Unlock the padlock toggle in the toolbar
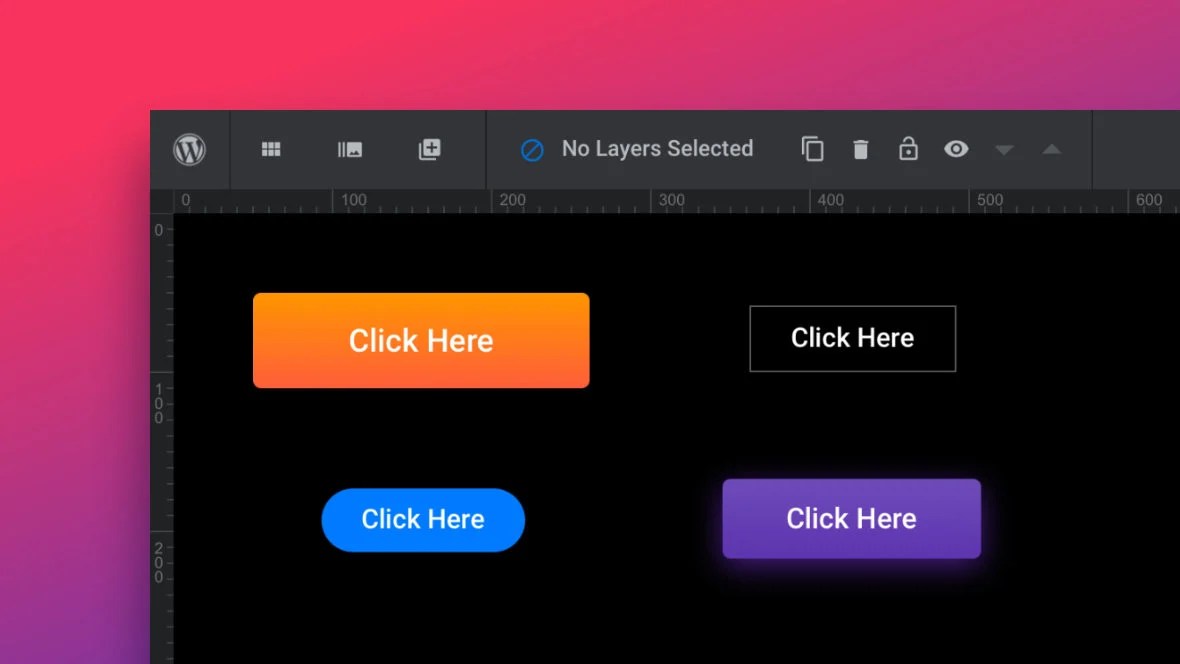This screenshot has height=664, width=1180. pos(908,148)
